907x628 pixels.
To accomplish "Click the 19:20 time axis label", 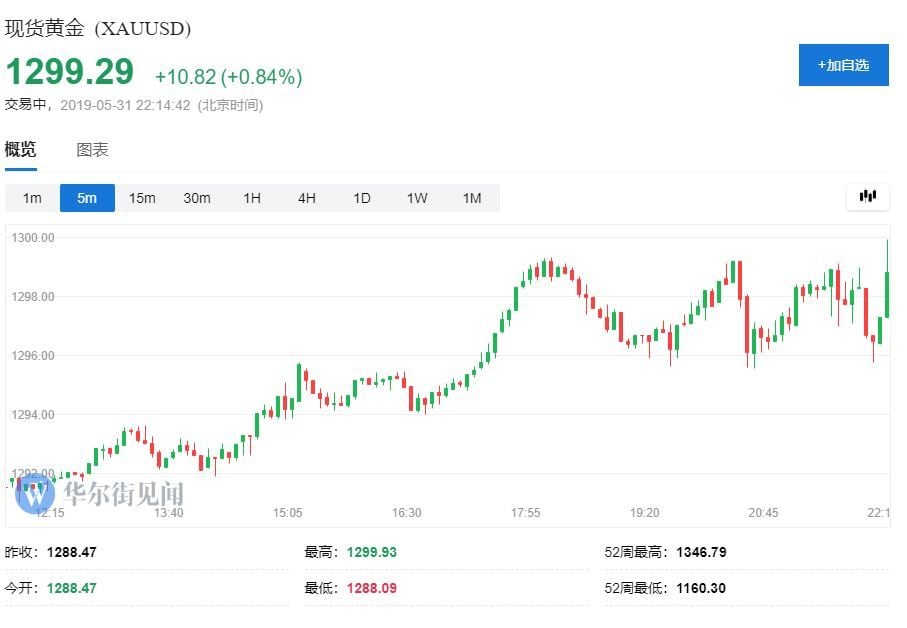I will (644, 513).
